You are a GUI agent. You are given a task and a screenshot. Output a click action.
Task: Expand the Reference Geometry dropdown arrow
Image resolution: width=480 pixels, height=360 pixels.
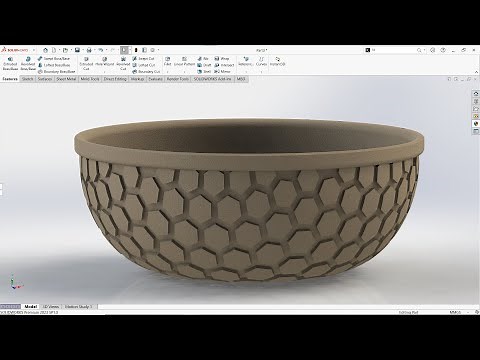point(246,71)
